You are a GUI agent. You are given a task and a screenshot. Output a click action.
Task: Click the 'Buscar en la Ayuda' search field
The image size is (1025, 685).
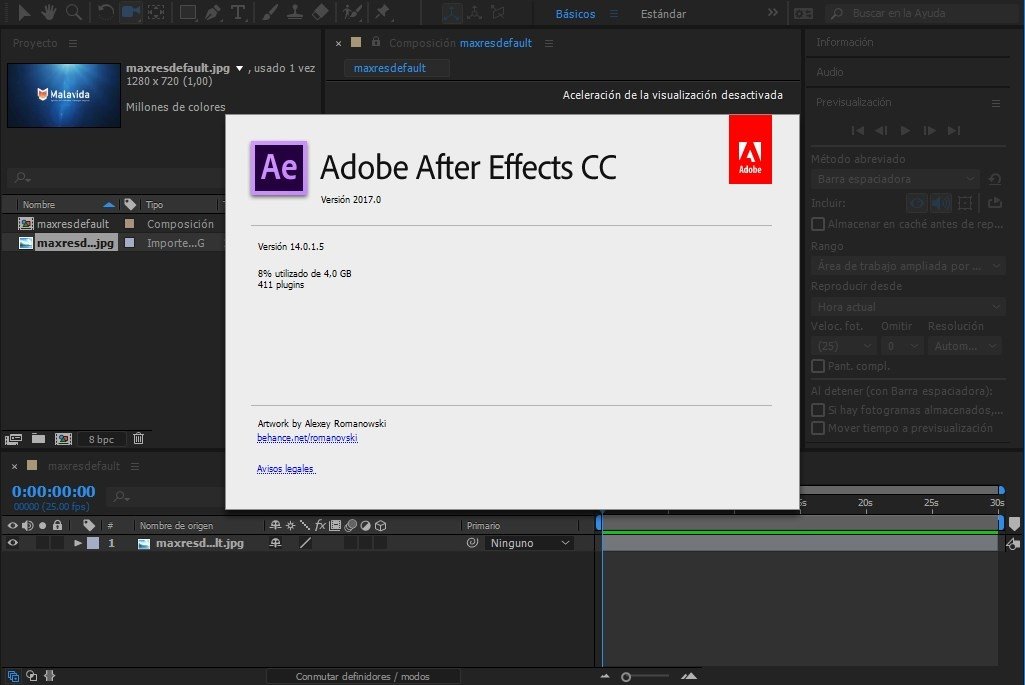click(922, 13)
